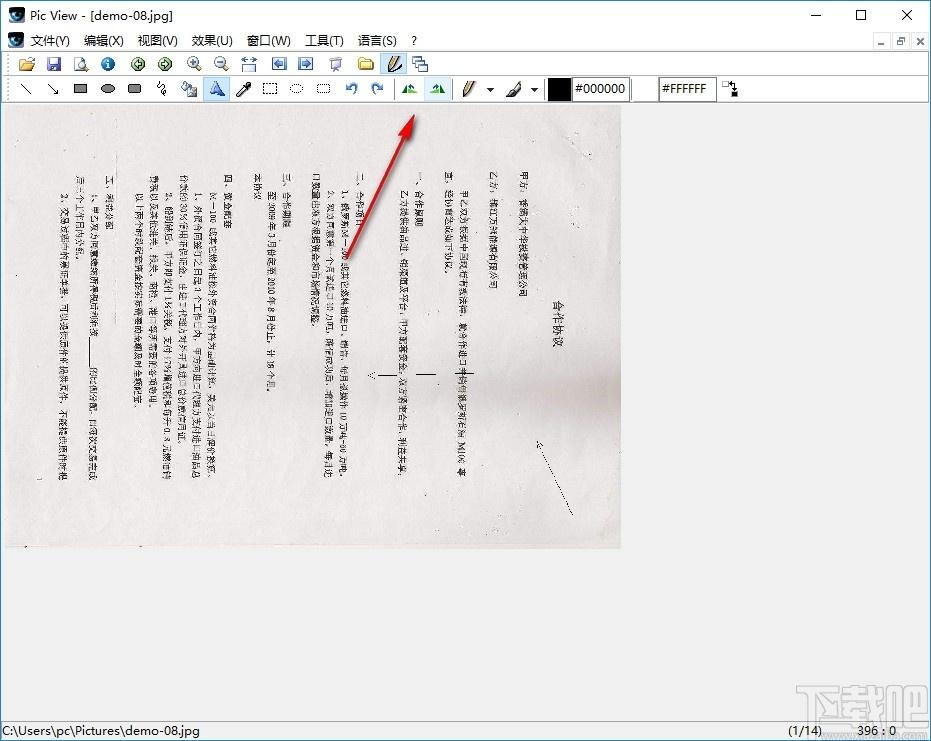Click the highlighted green triangles flip icon
This screenshot has width=931, height=741.
click(x=438, y=89)
